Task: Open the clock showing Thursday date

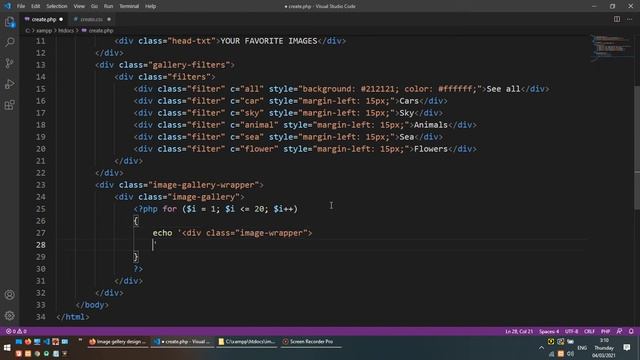Action: pos(604,348)
